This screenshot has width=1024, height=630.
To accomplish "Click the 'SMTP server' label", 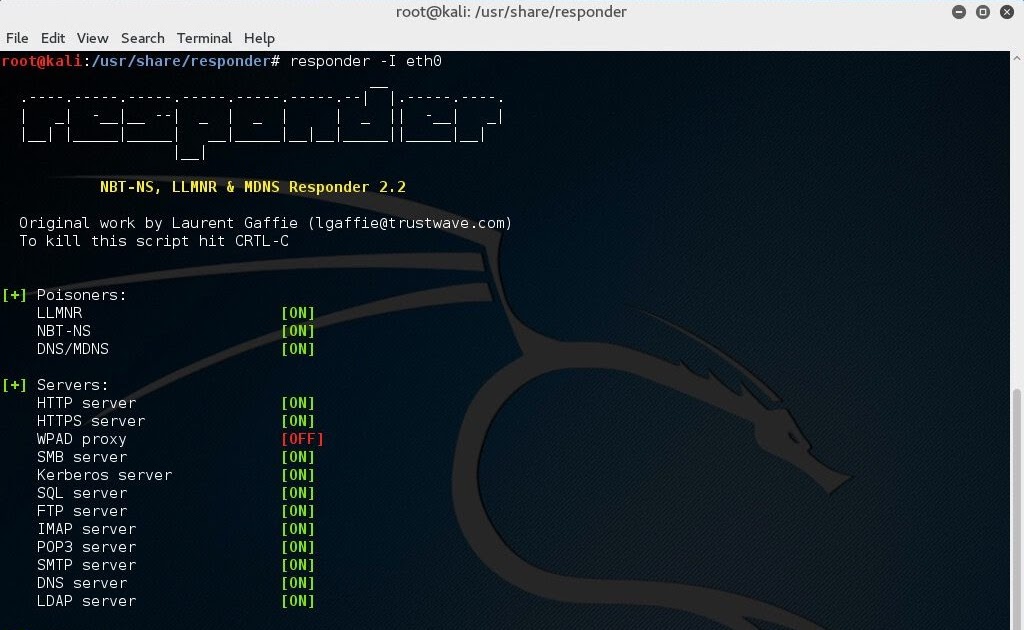I will click(86, 565).
